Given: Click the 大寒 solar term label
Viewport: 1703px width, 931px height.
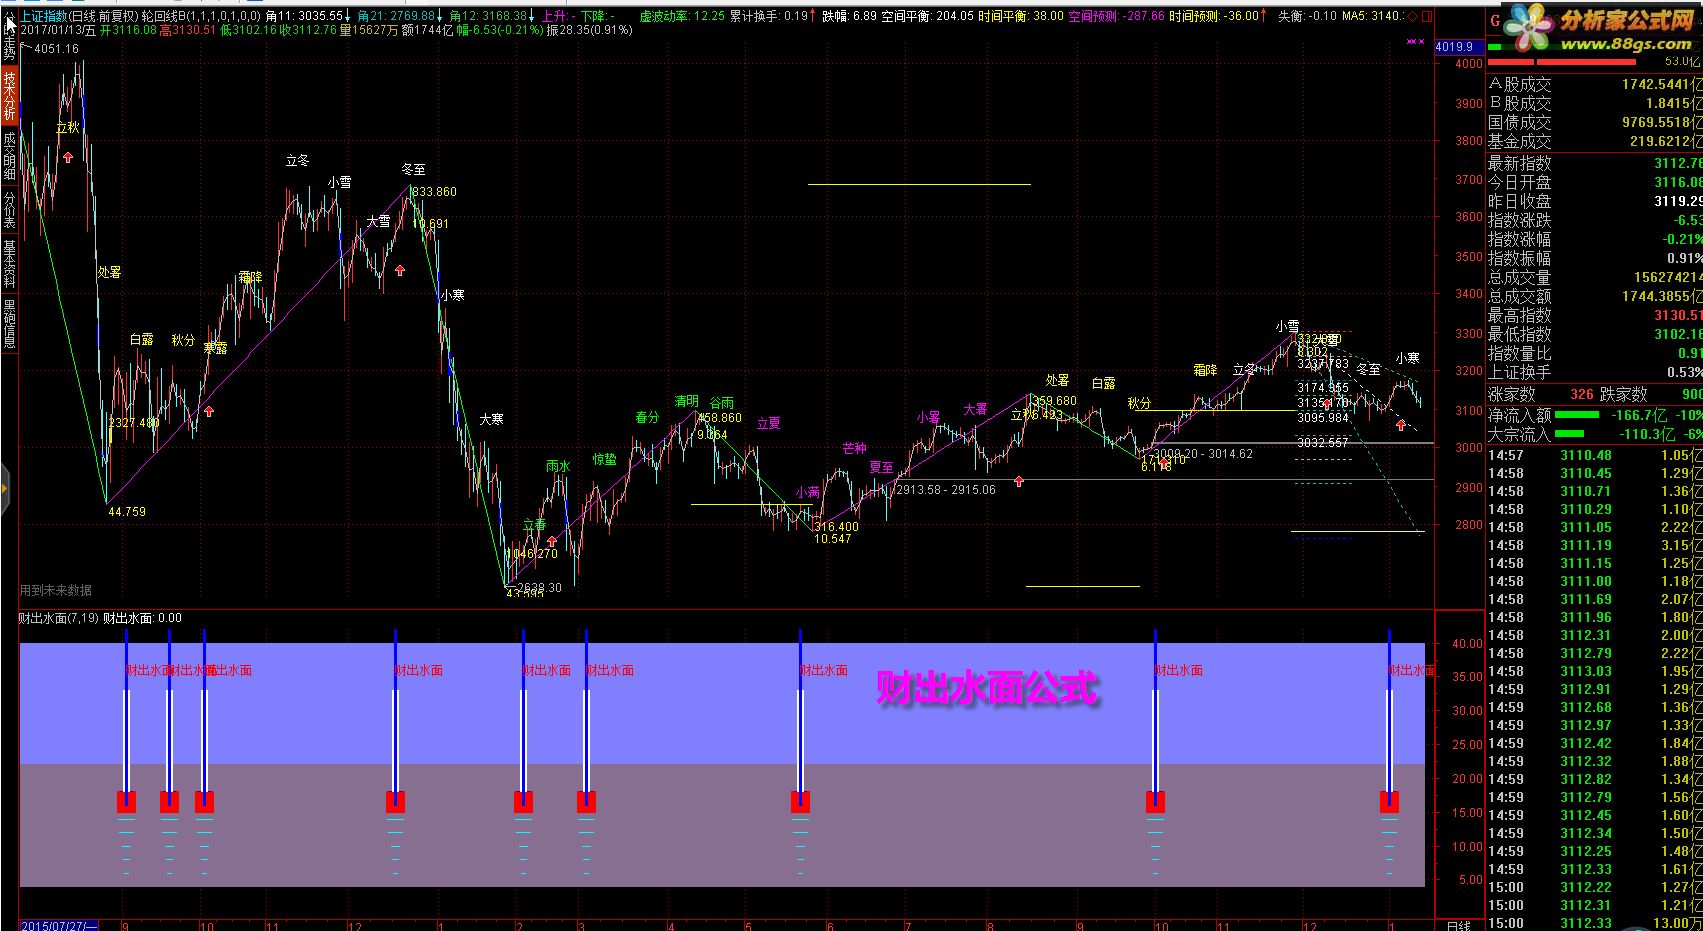Looking at the screenshot, I should pos(491,420).
